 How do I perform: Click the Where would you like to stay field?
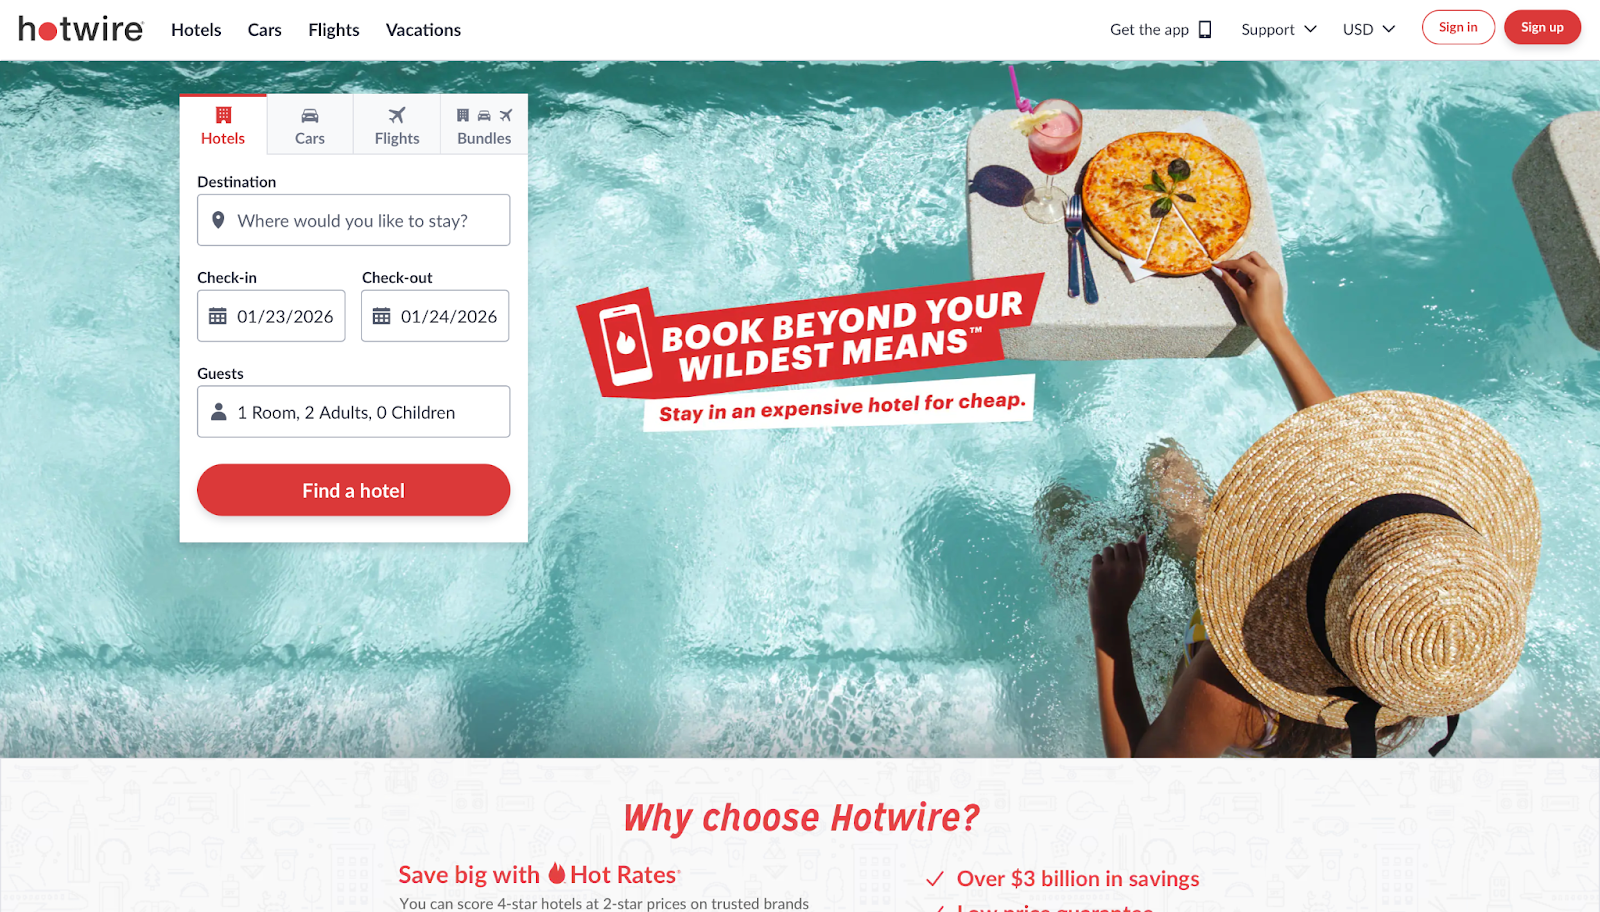[x=353, y=220]
